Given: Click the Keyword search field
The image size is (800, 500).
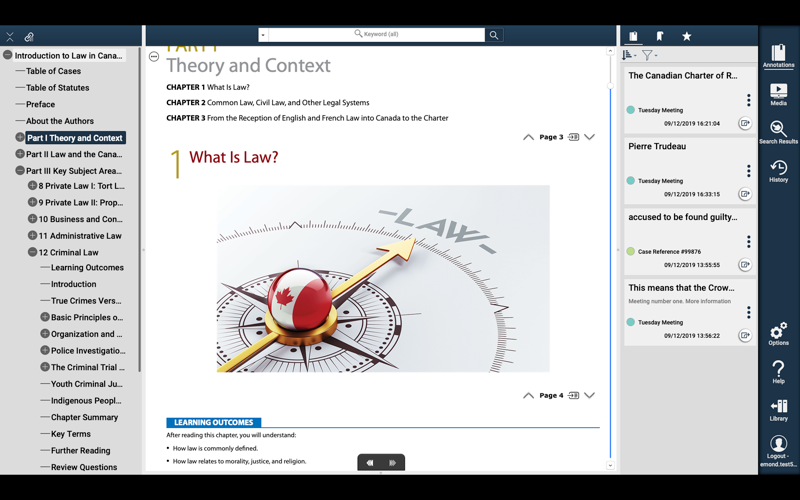Looking at the screenshot, I should click(377, 35).
